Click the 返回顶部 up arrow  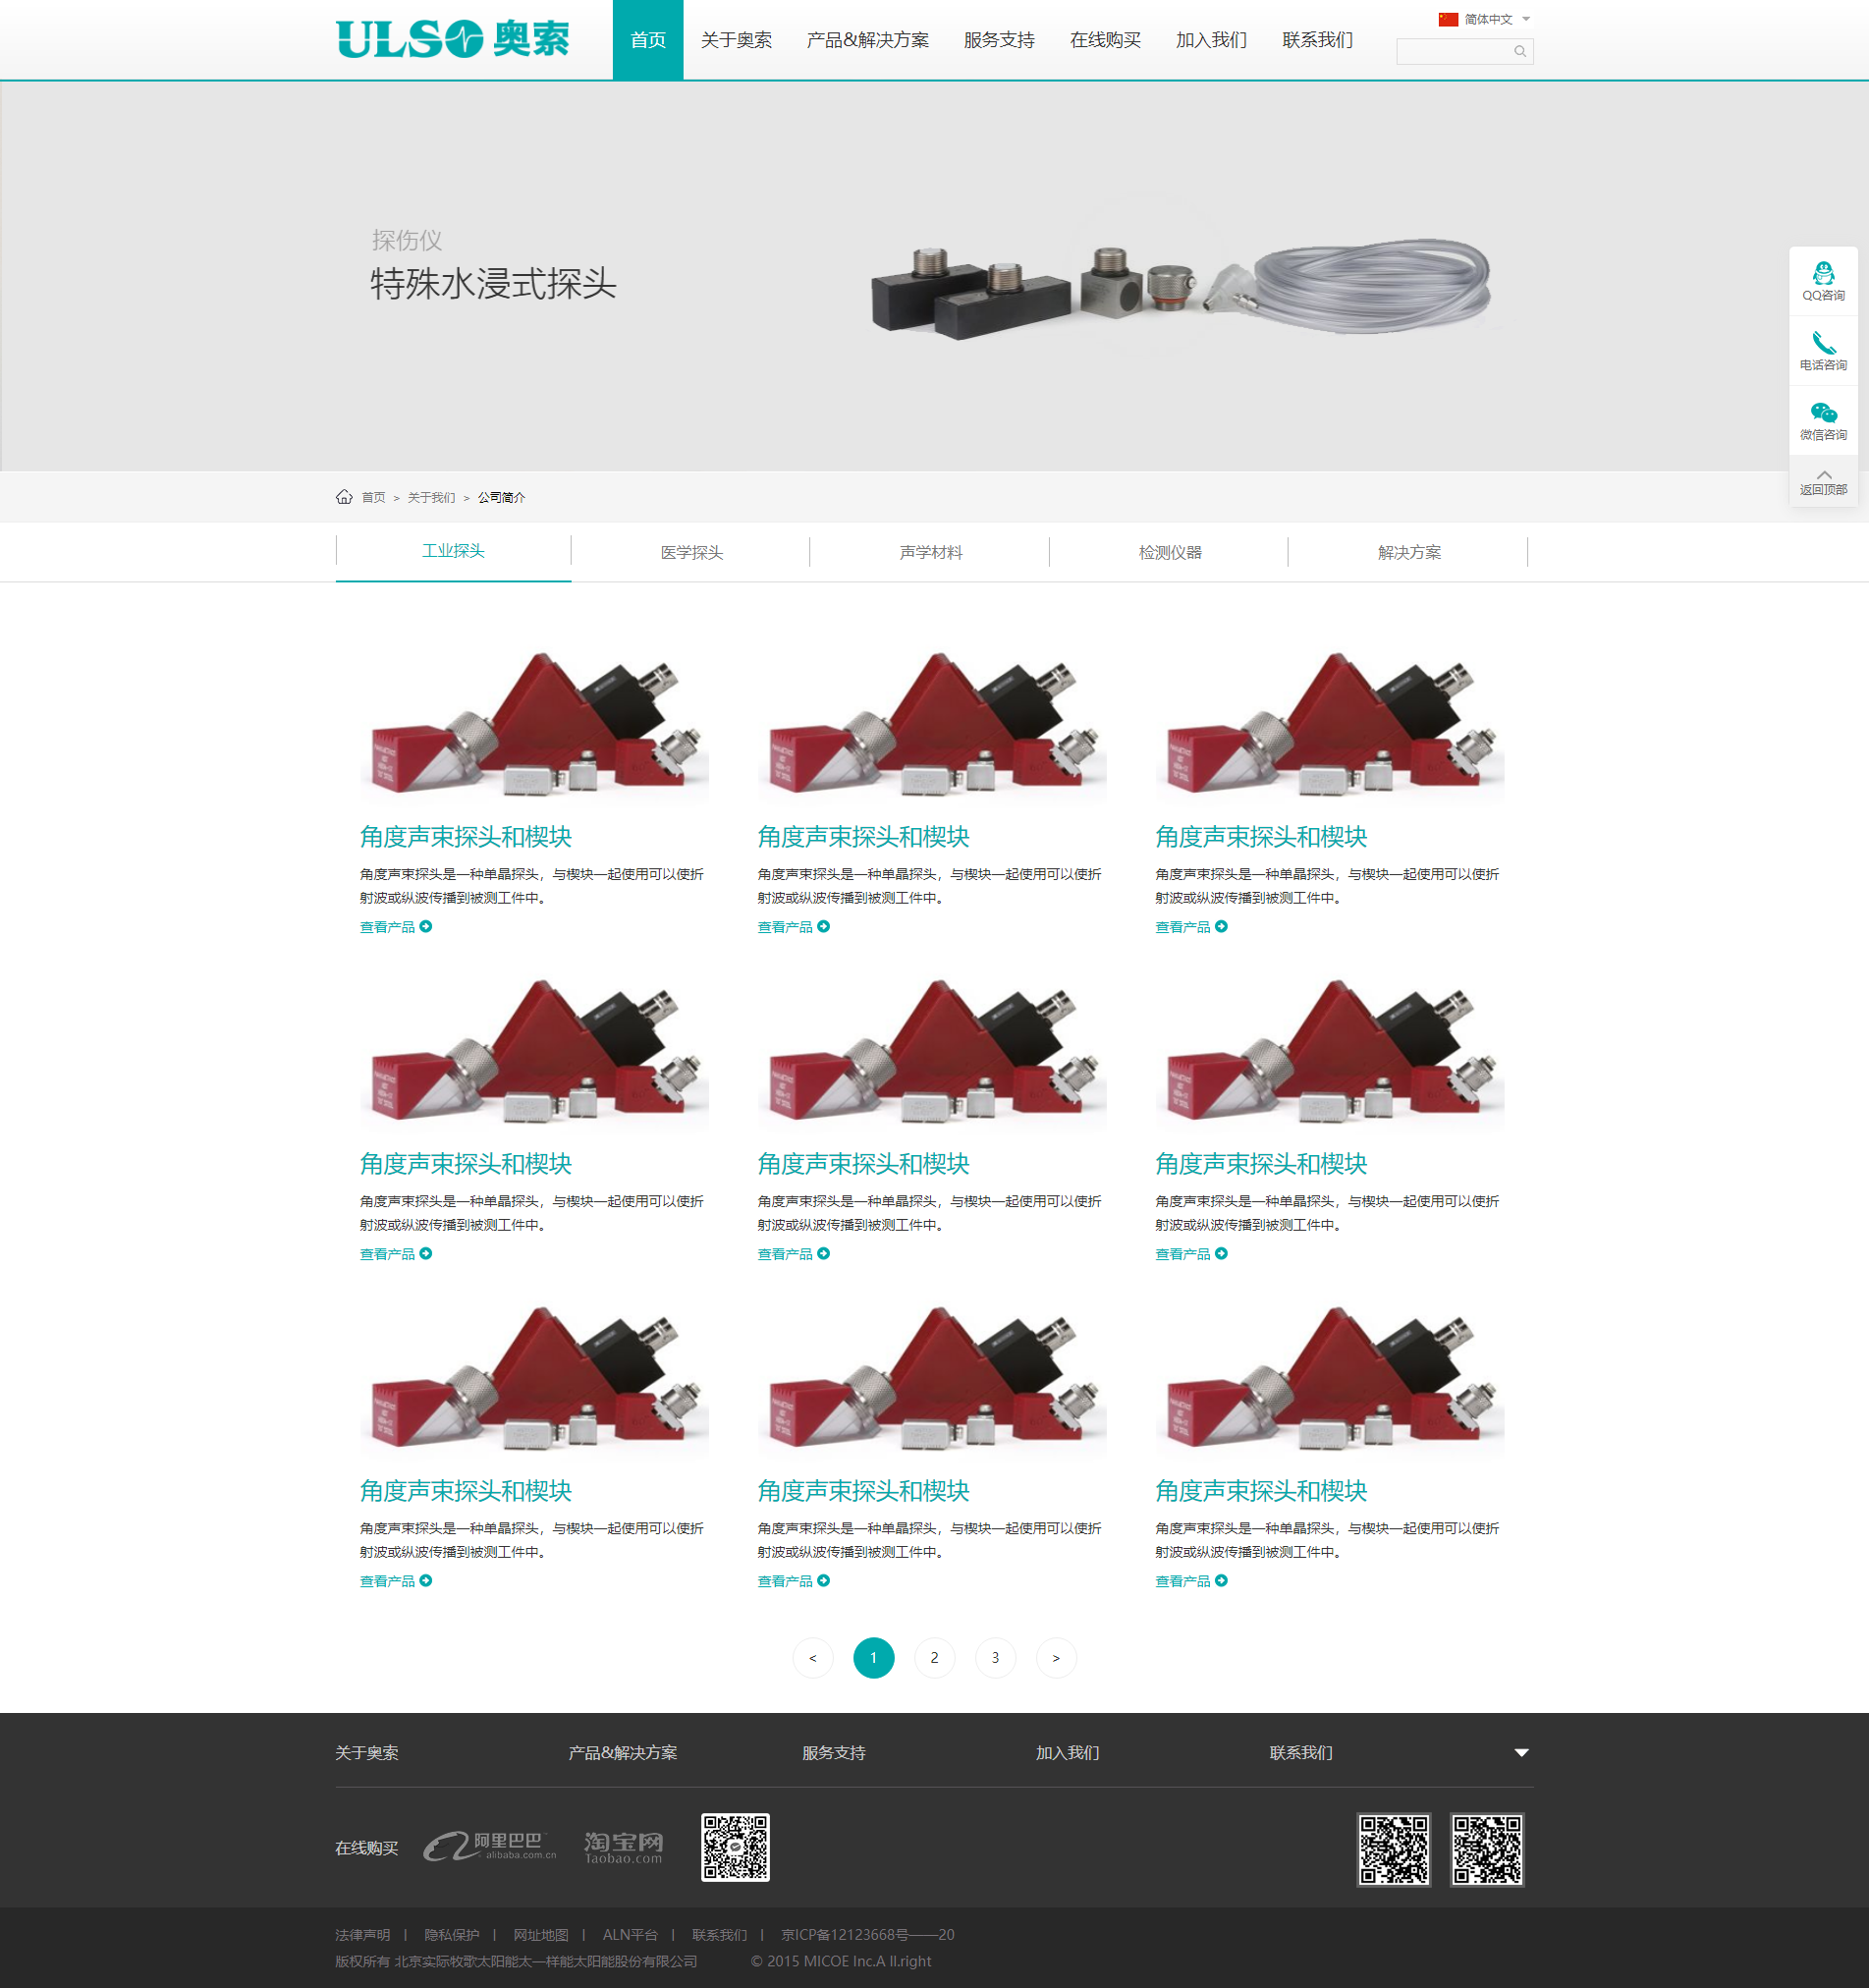(x=1823, y=477)
